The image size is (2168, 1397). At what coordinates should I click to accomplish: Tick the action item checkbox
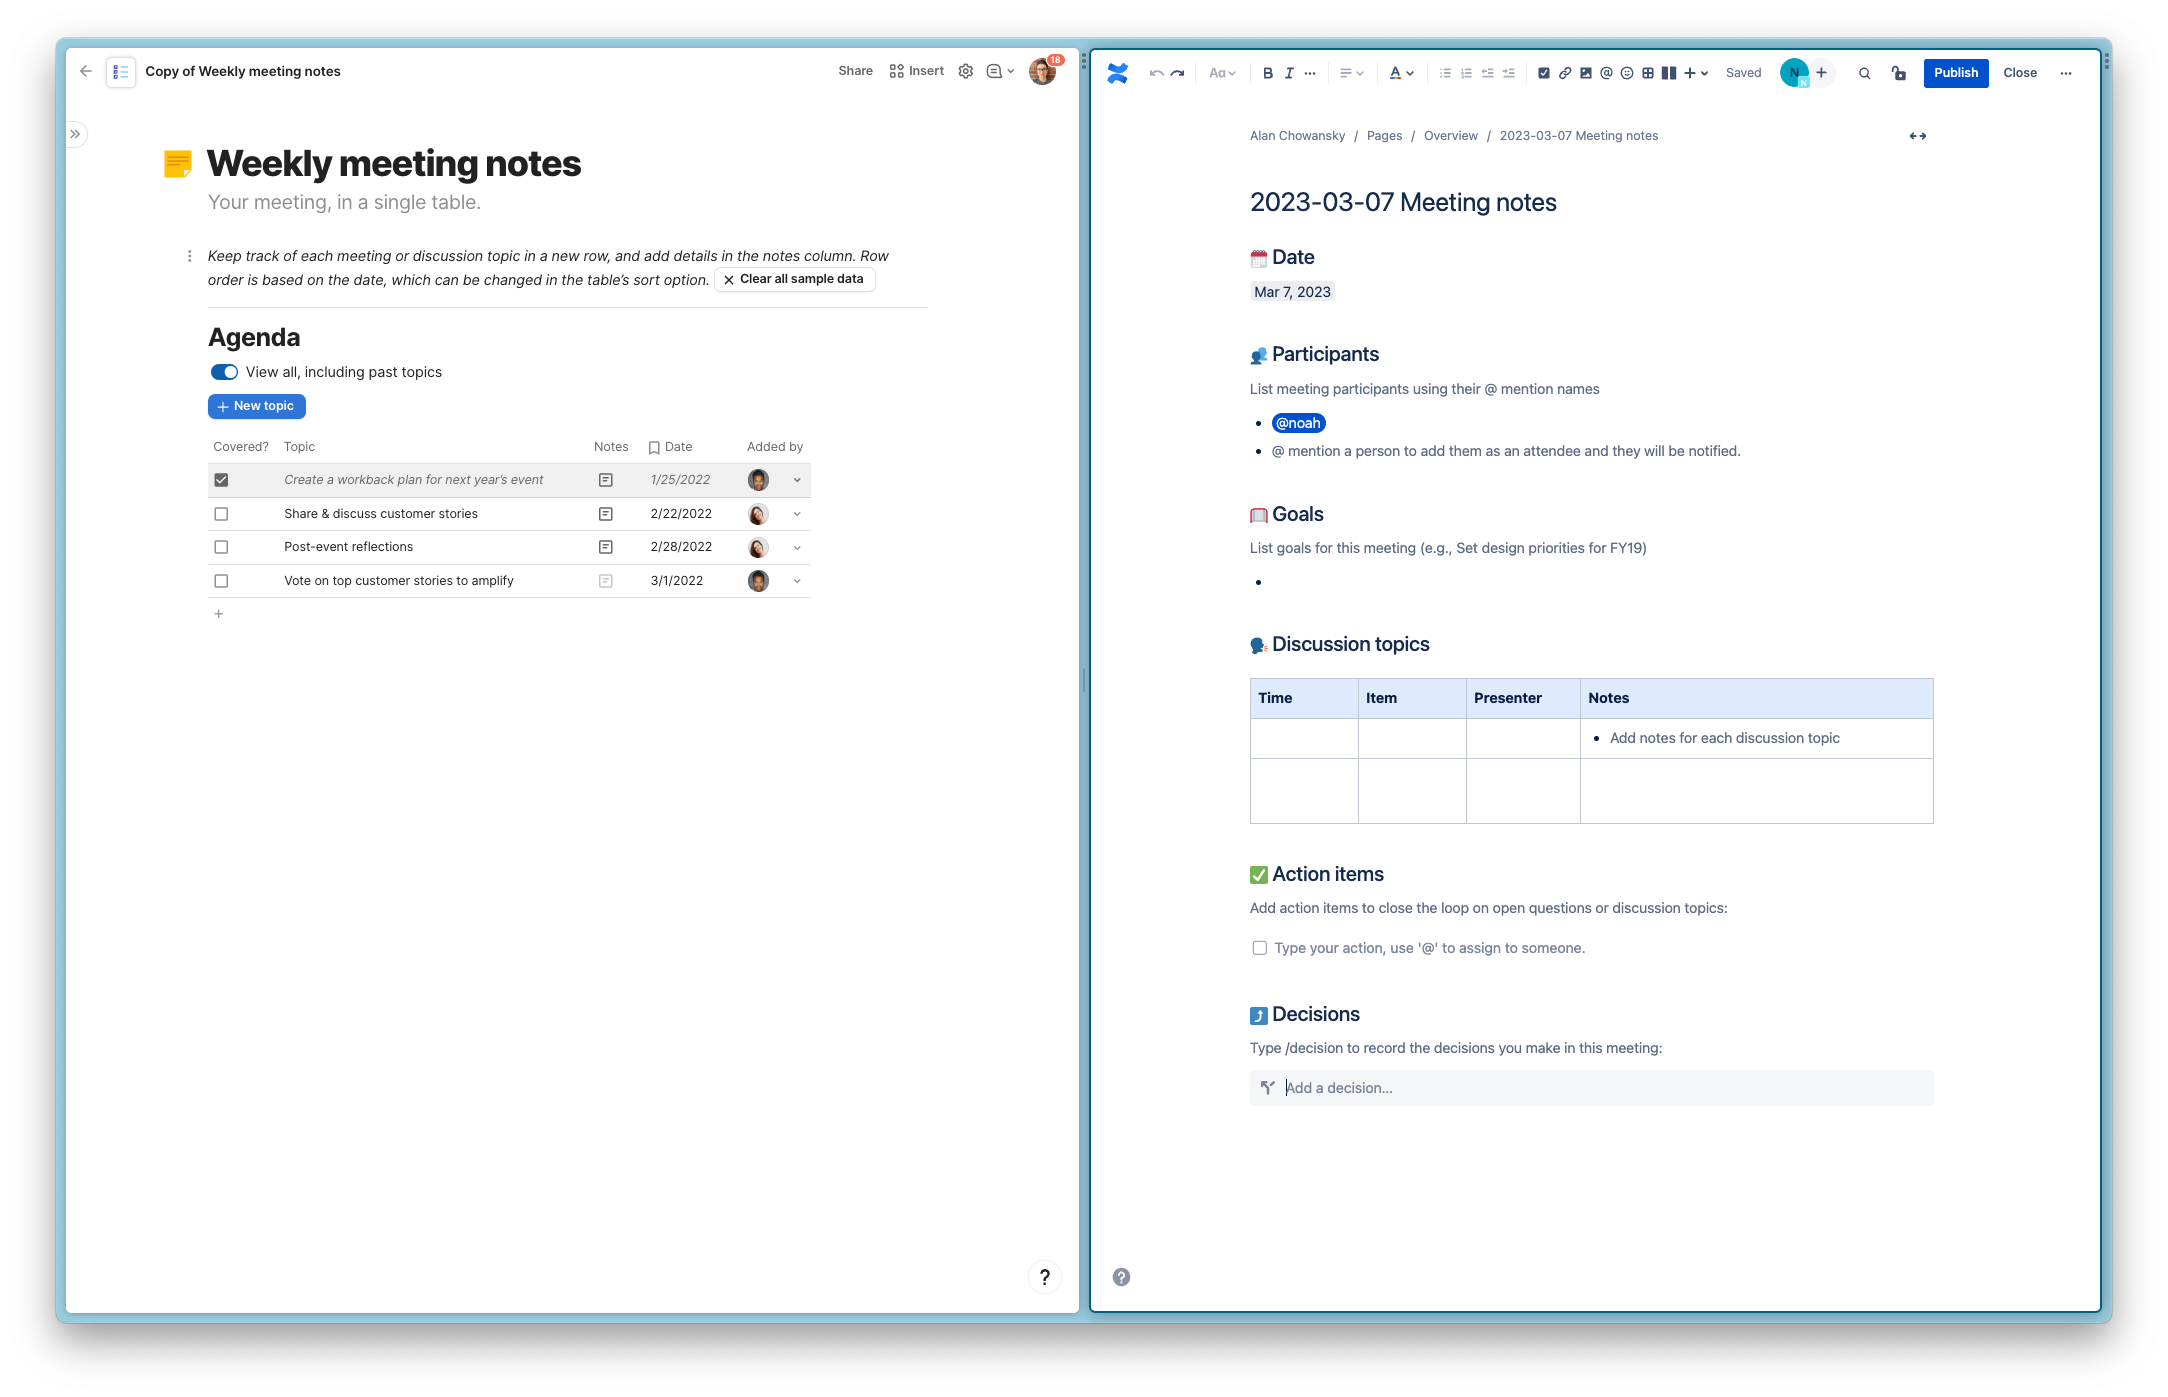[x=1259, y=948]
